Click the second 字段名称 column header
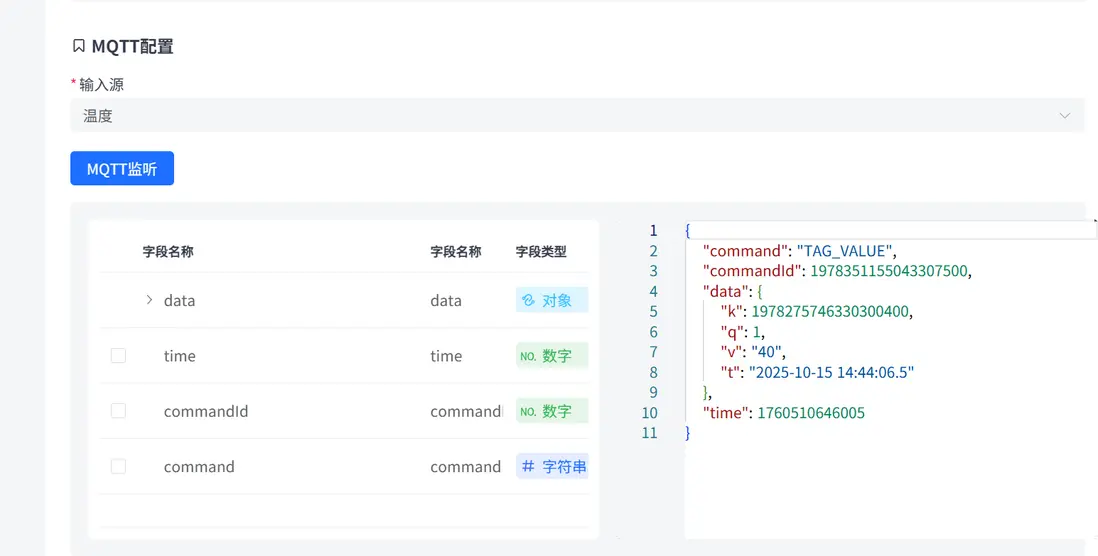1098x556 pixels. click(456, 251)
